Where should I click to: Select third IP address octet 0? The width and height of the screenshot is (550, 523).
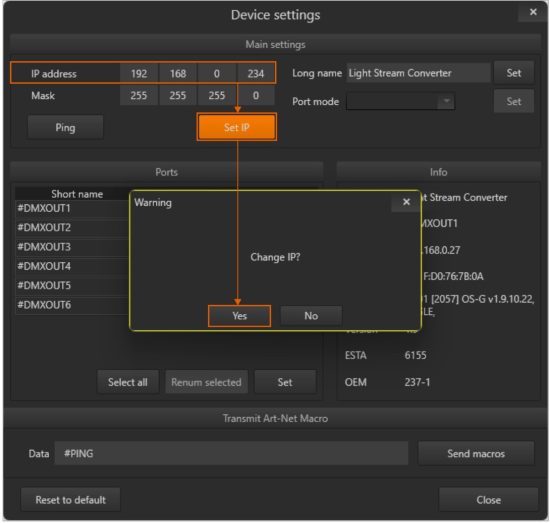coord(217,74)
